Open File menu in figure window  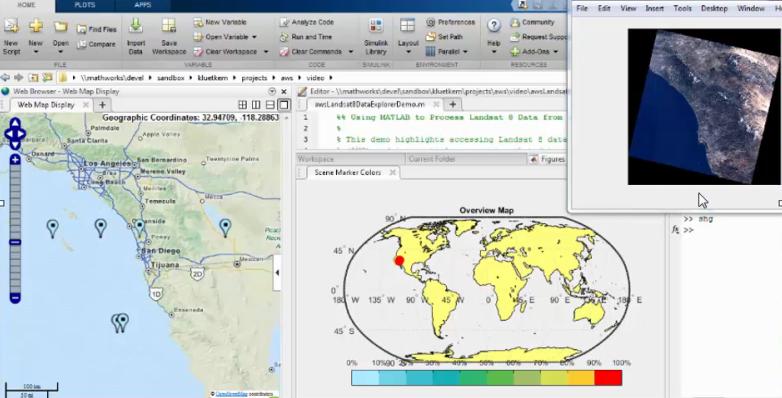[x=582, y=8]
